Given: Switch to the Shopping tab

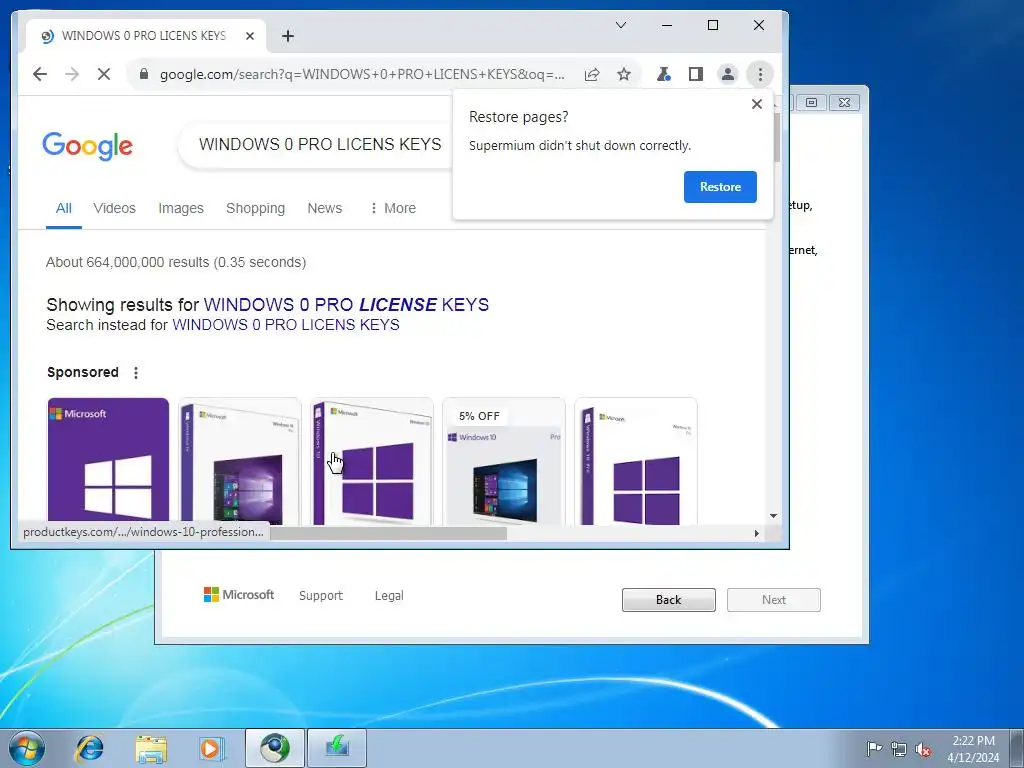Looking at the screenshot, I should tap(255, 208).
